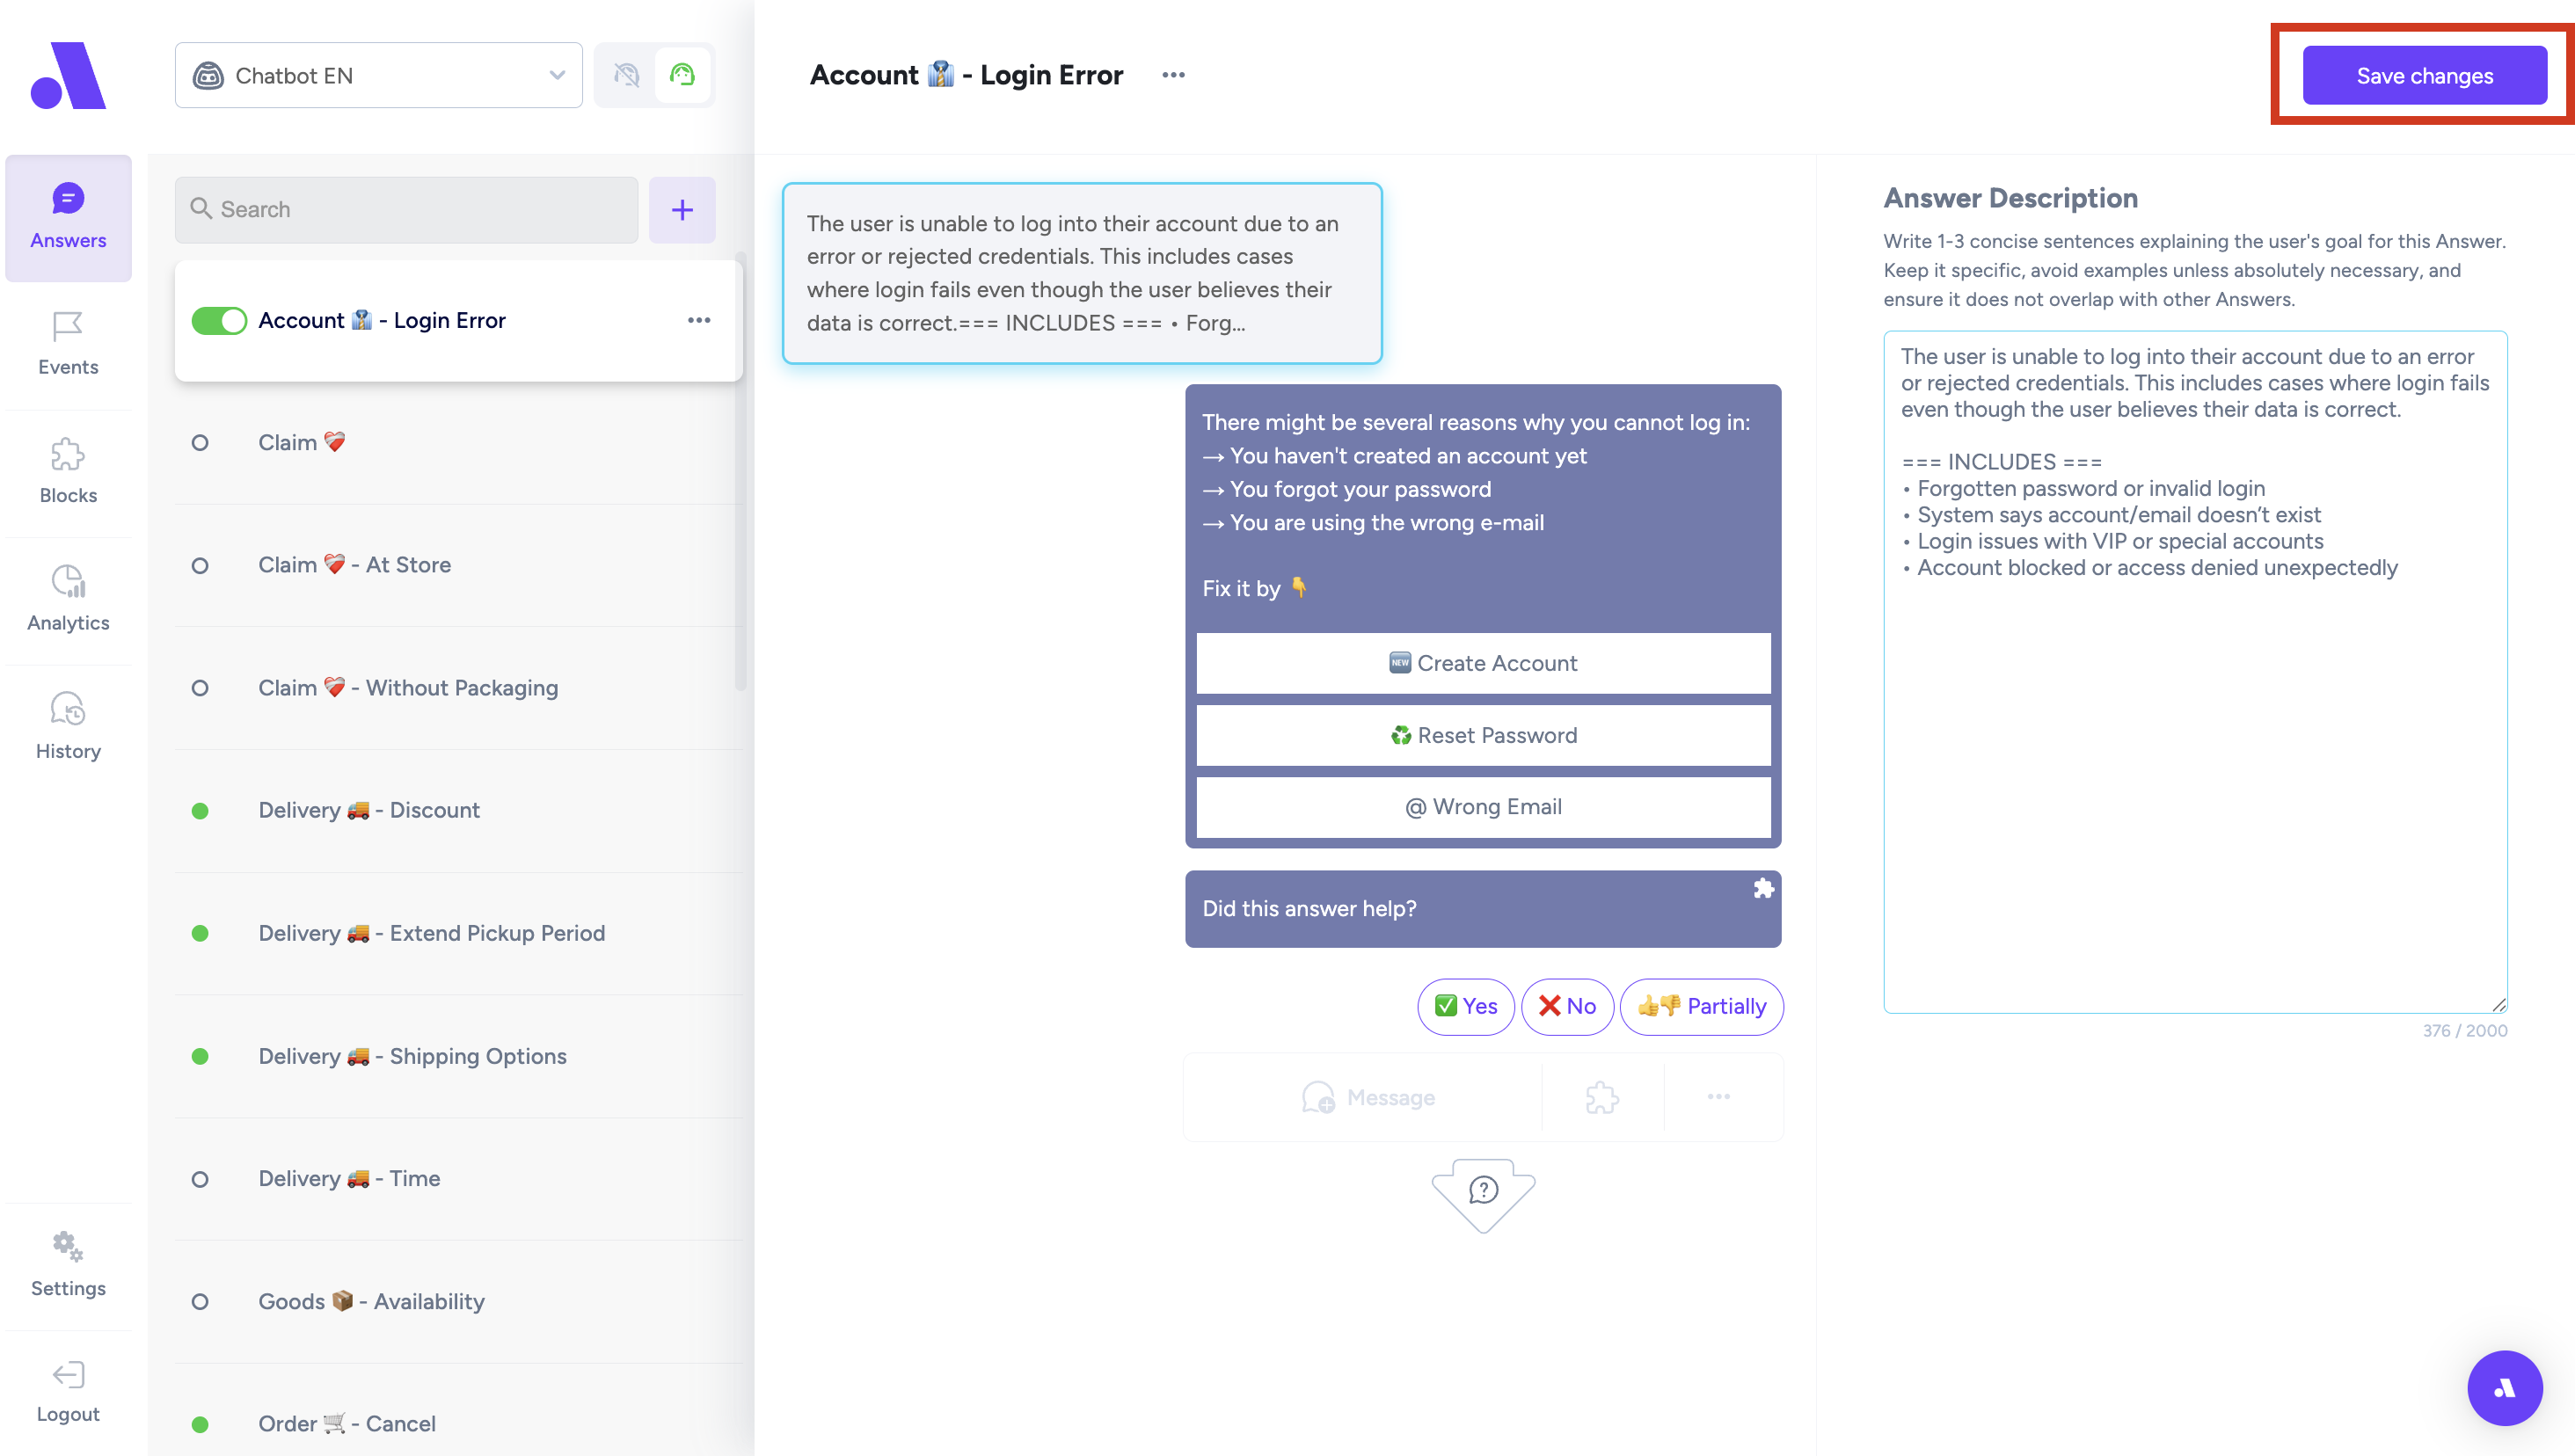Click the Save changes button

(2423, 76)
